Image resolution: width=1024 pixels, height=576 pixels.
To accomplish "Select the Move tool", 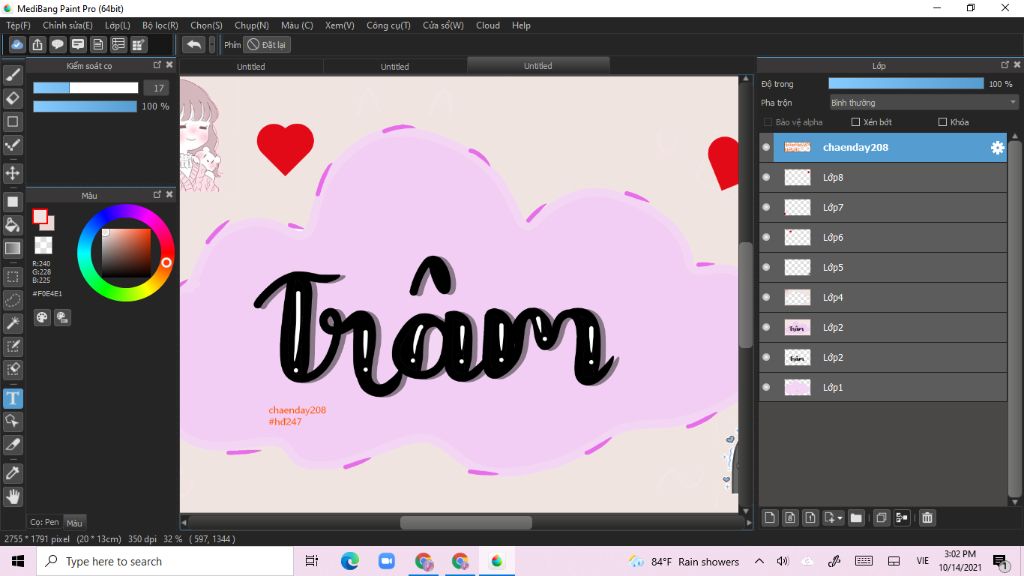I will click(12, 173).
